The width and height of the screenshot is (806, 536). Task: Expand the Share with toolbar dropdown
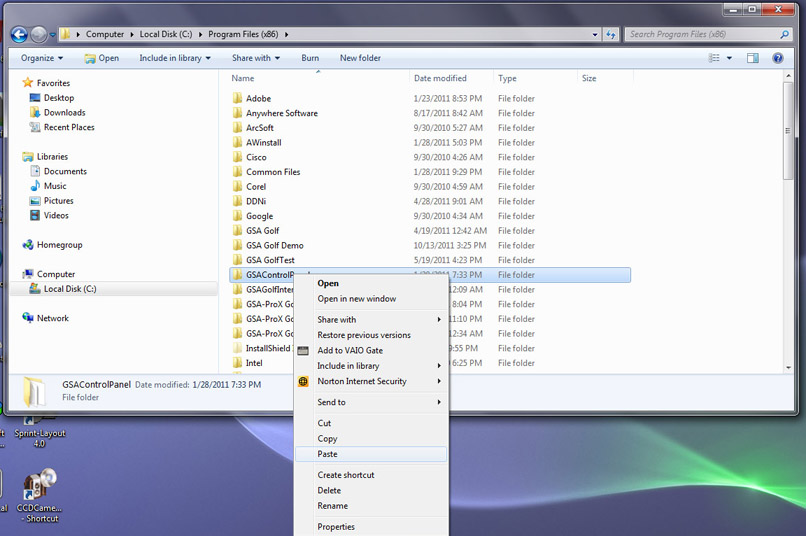255,58
